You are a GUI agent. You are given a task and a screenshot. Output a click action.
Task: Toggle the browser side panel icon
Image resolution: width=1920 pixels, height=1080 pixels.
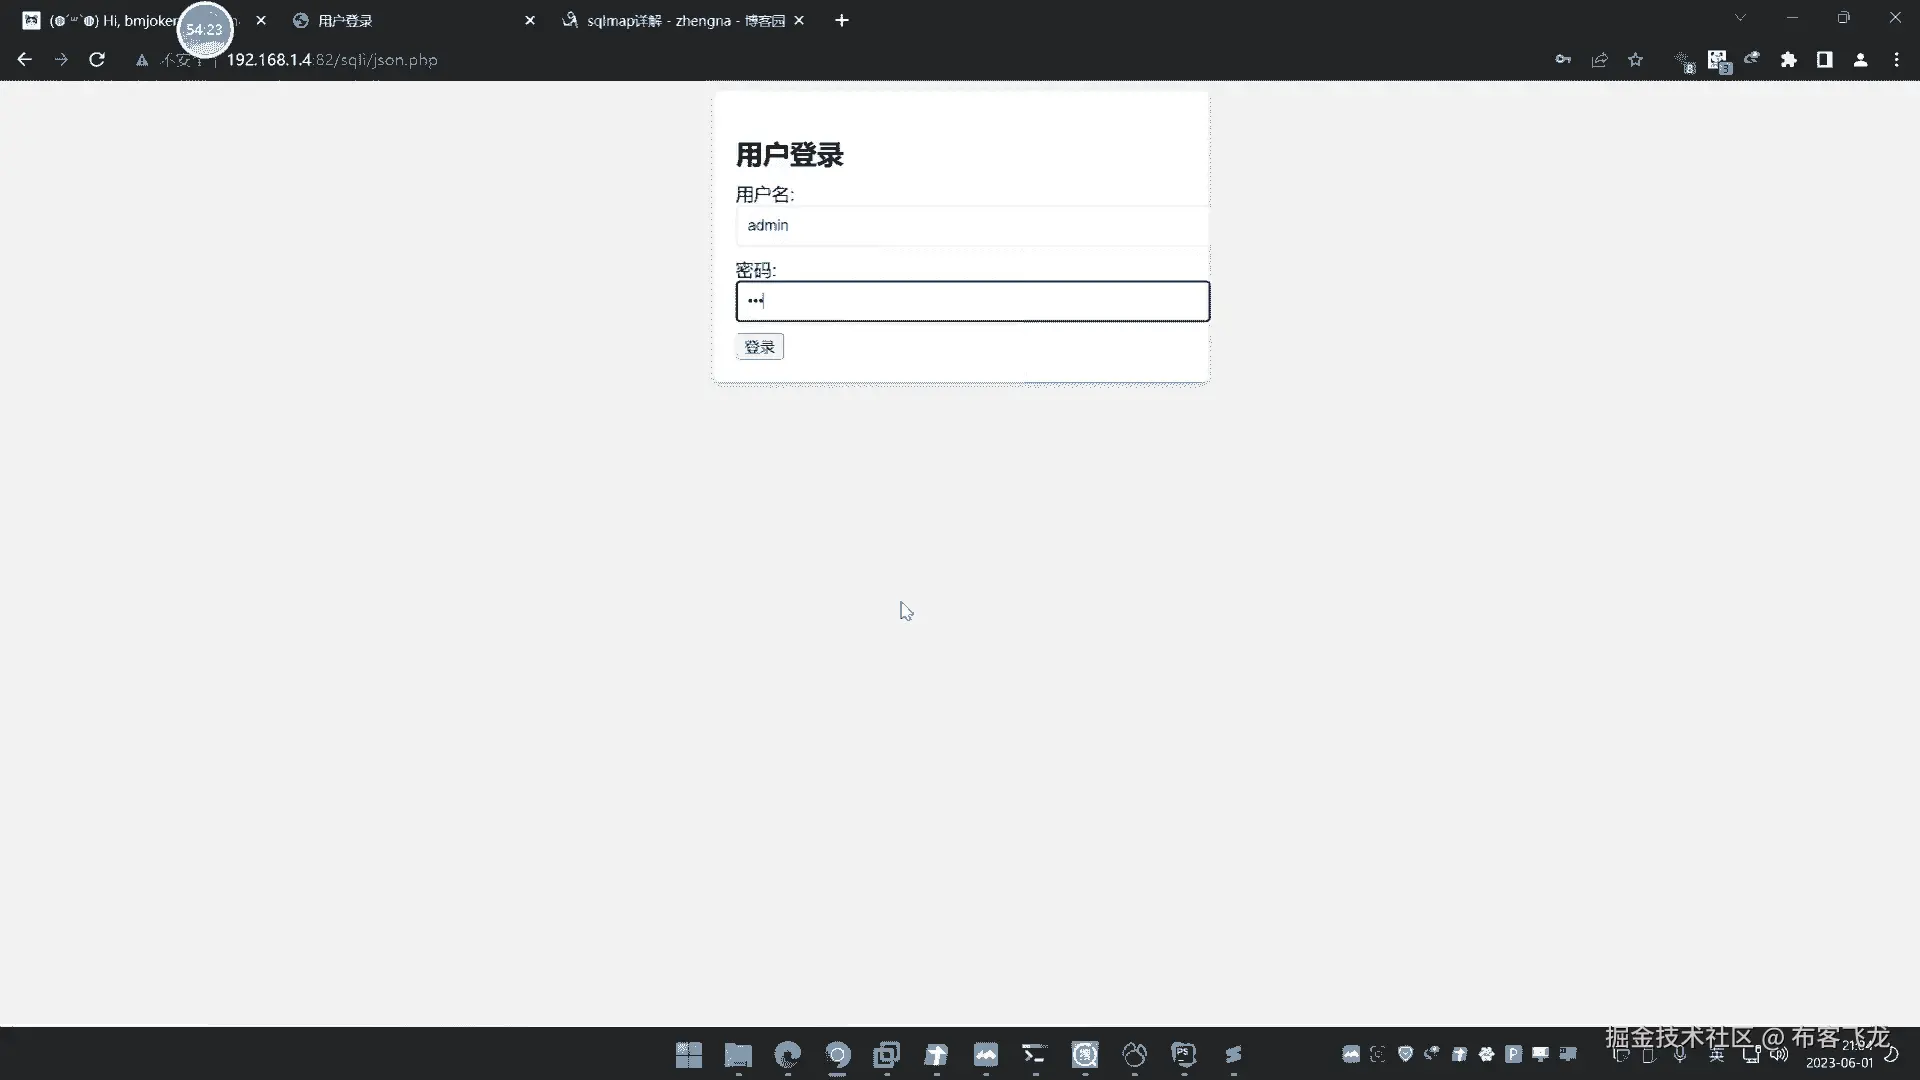click(x=1824, y=60)
